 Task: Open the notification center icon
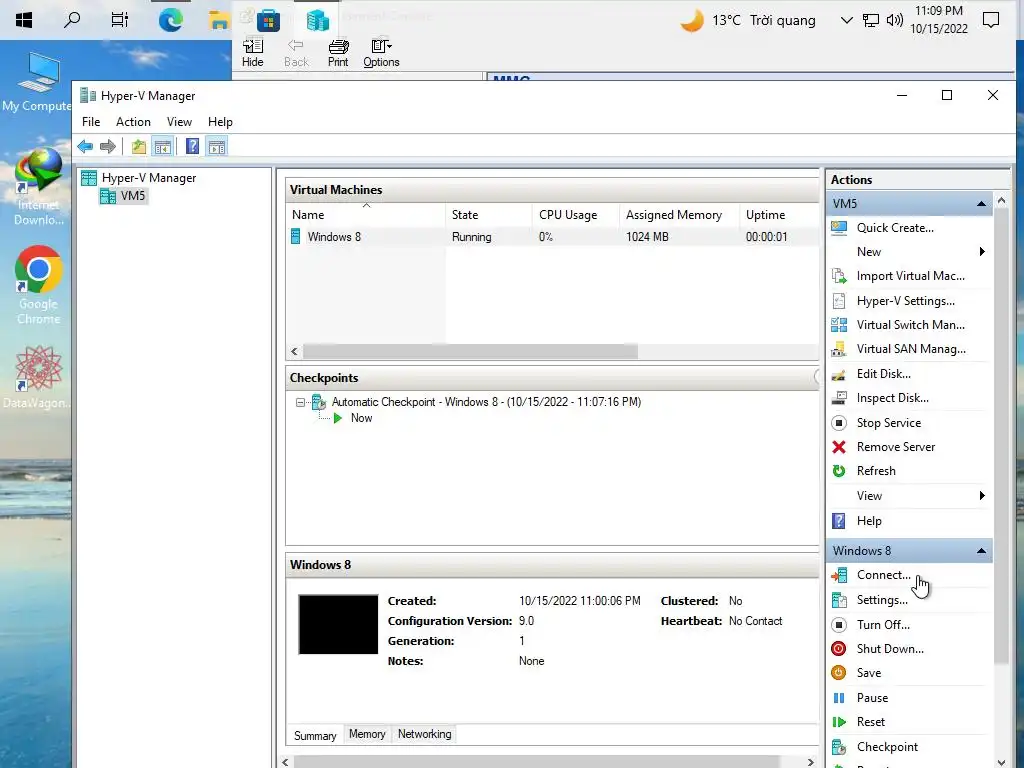[991, 20]
